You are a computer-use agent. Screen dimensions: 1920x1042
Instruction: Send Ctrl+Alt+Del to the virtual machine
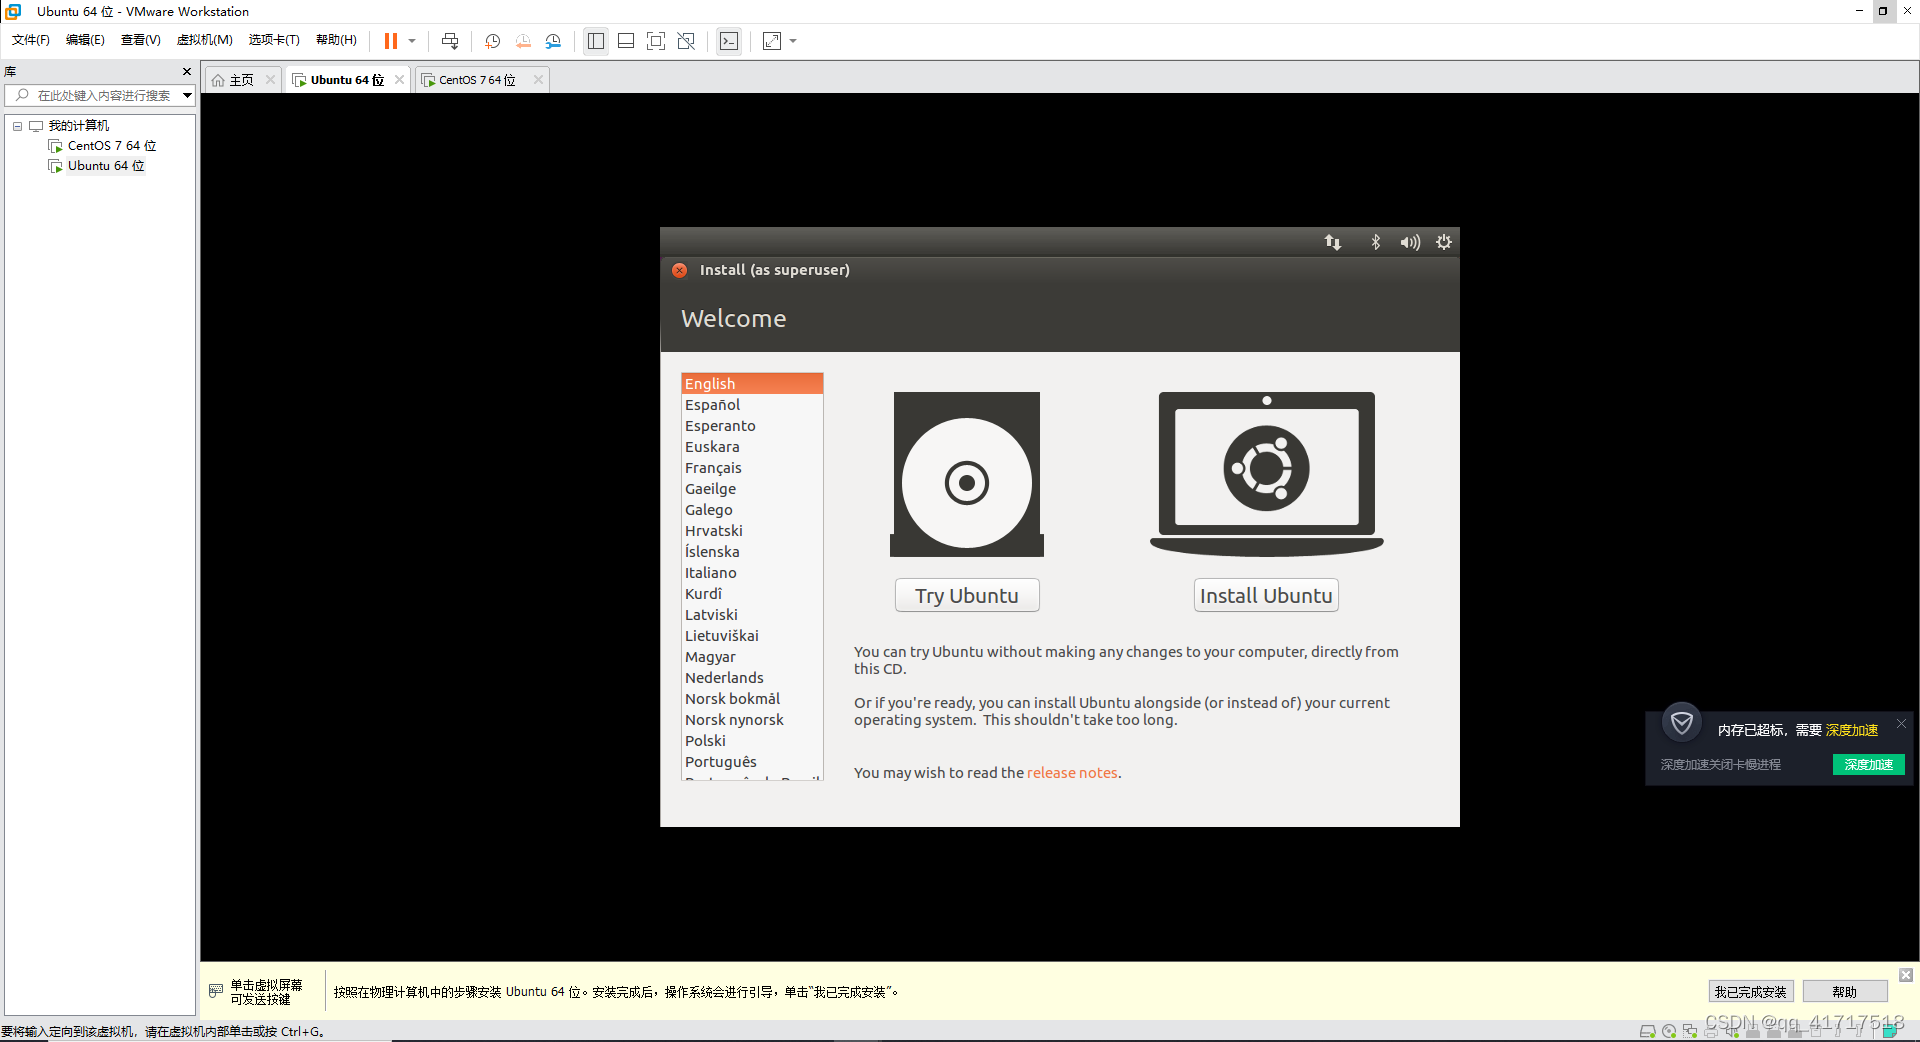pyautogui.click(x=450, y=41)
